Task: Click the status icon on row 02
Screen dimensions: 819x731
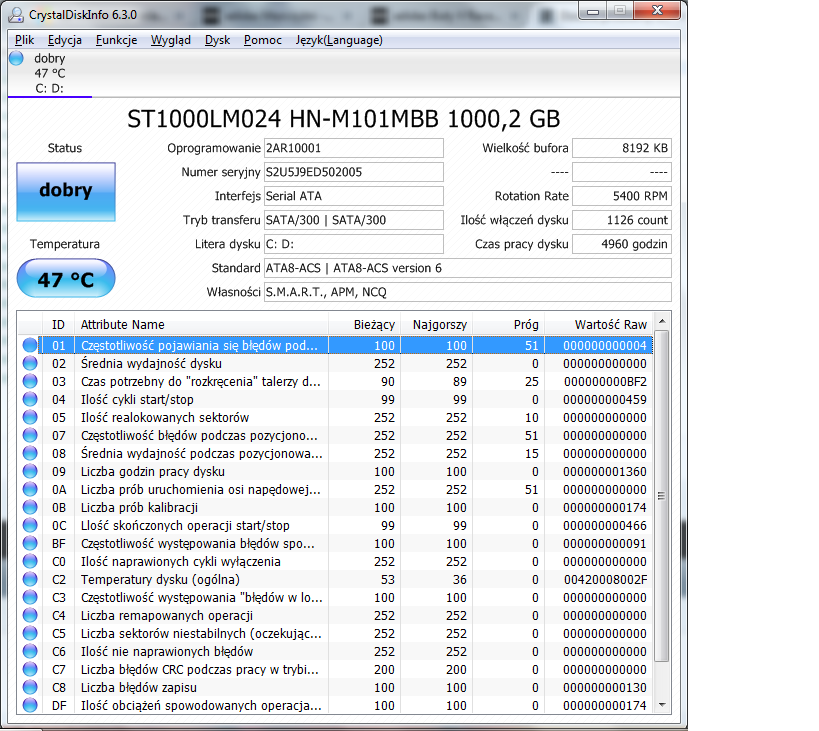Action: (30, 363)
